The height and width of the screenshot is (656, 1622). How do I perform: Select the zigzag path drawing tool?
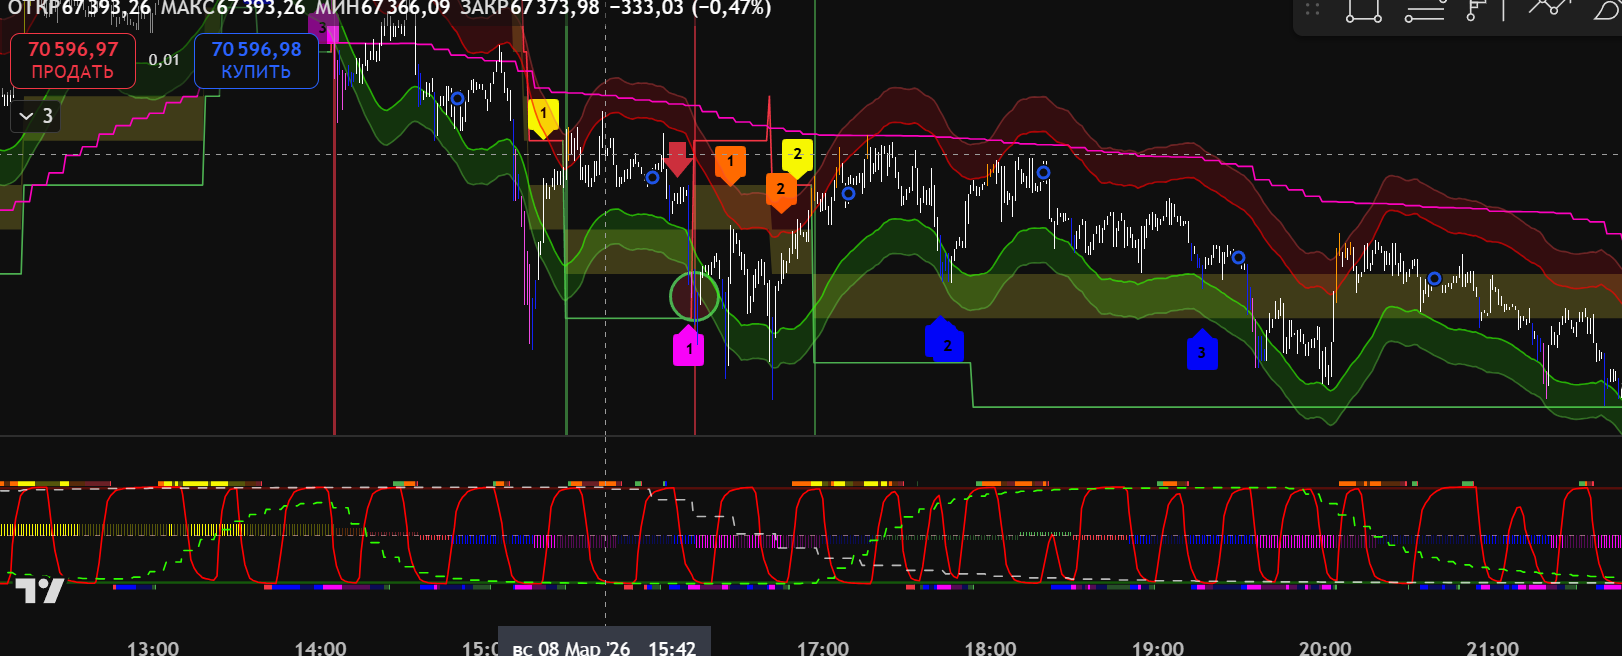tap(1548, 8)
